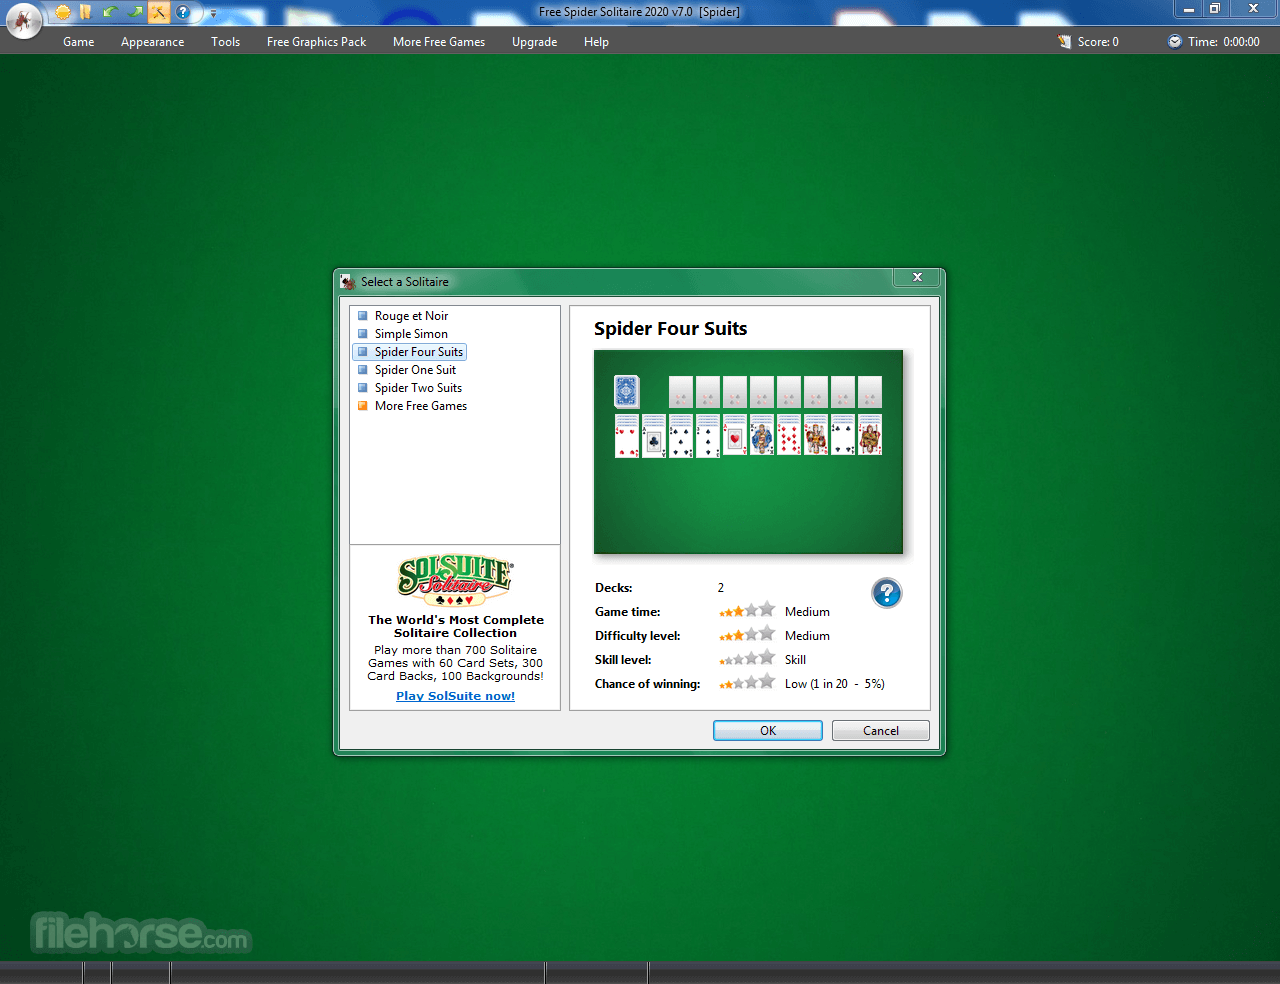Click the green undo arrow icon
1280x984 pixels.
[111, 12]
